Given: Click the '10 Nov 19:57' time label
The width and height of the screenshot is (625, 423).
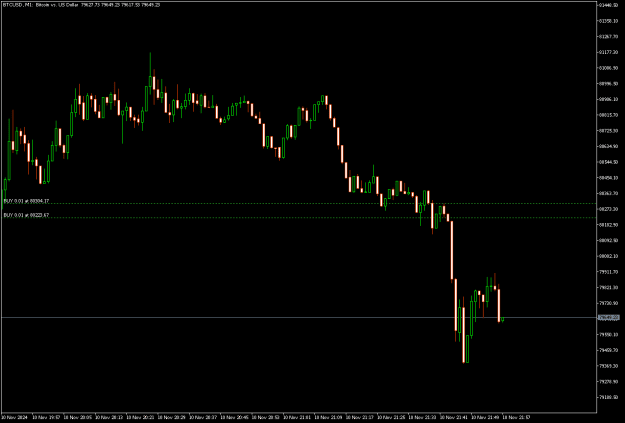Looking at the screenshot, I should click(46, 417).
